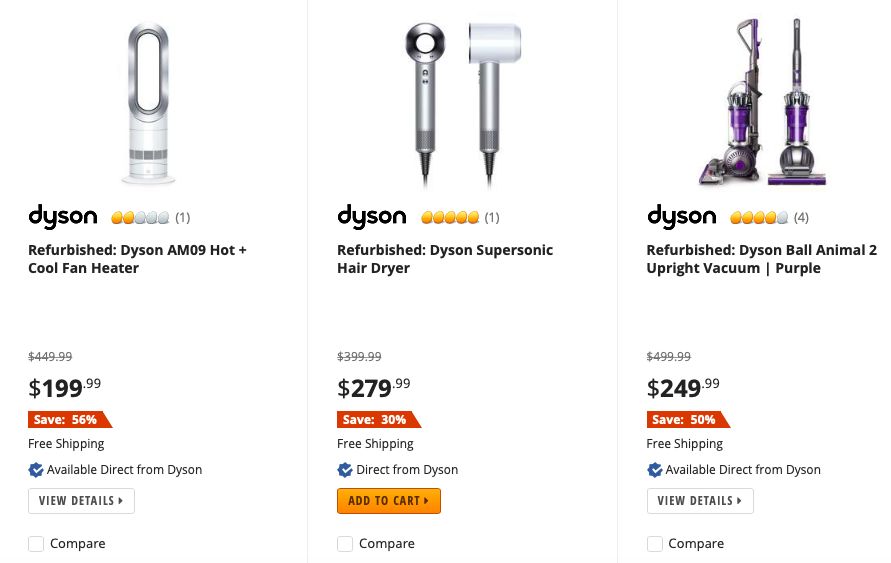Click the verified badge on the Ball Animal 2 listing
This screenshot has height=563, width=891.
(x=655, y=470)
